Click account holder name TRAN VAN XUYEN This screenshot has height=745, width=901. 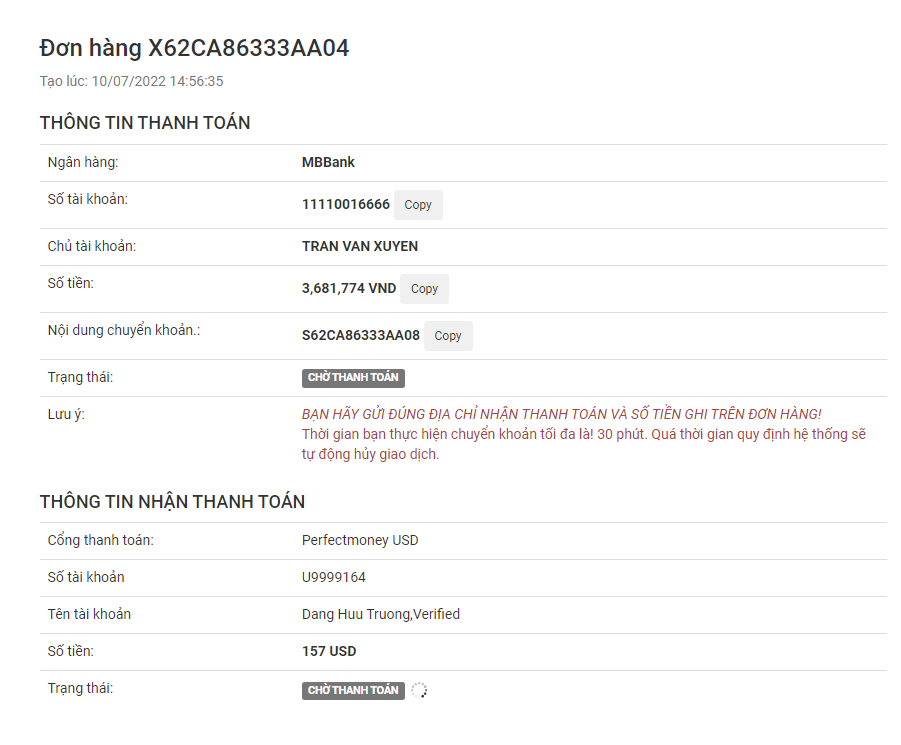360,246
